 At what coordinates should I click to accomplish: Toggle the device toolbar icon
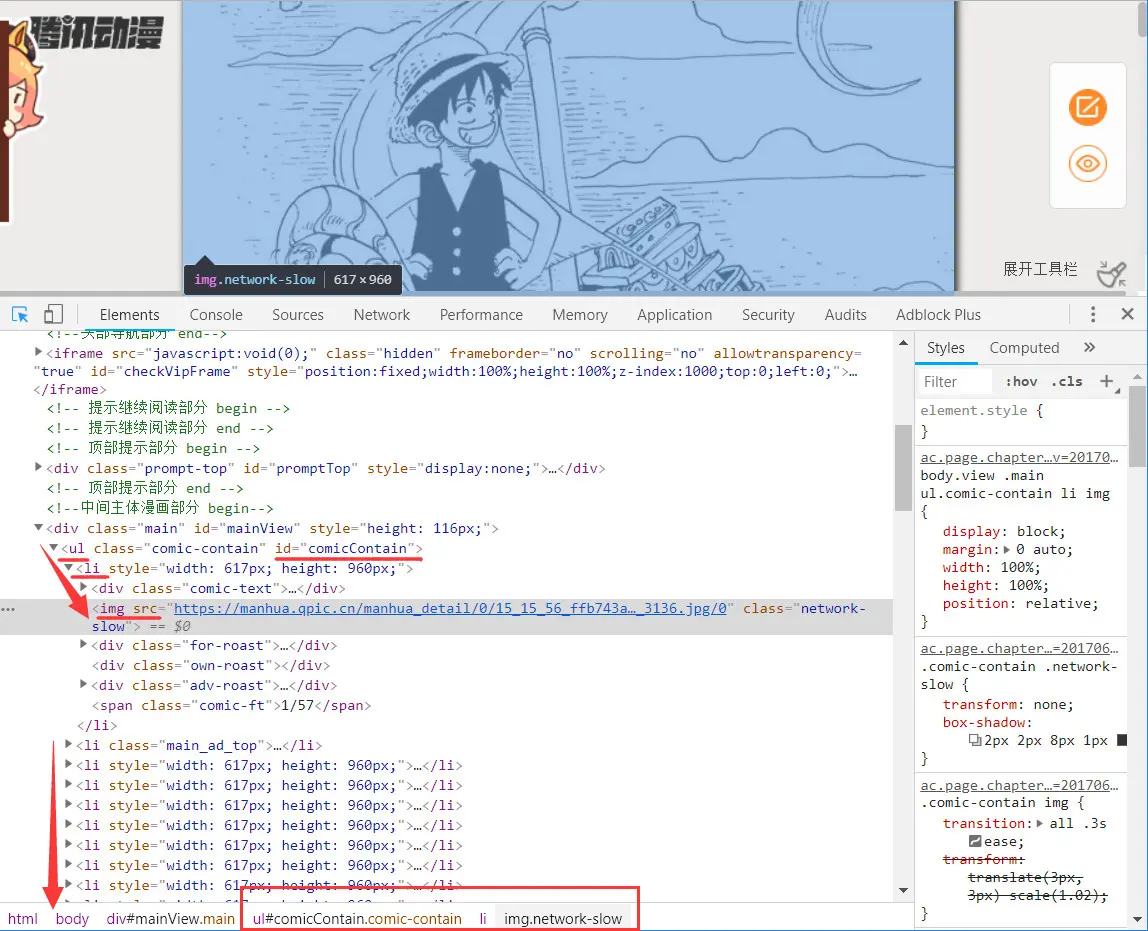pos(53,314)
